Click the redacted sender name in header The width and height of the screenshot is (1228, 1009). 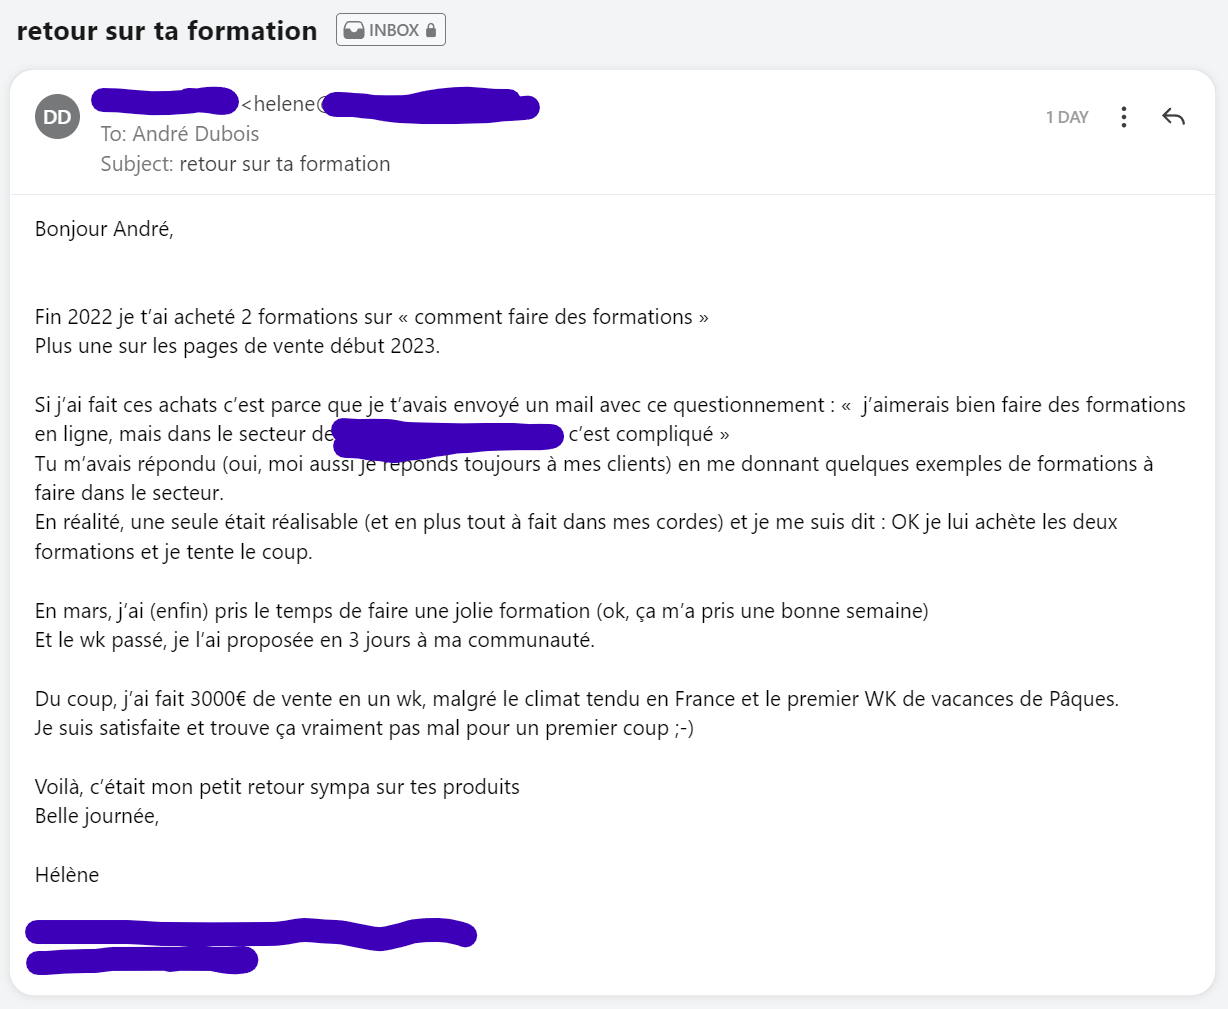coord(164,101)
